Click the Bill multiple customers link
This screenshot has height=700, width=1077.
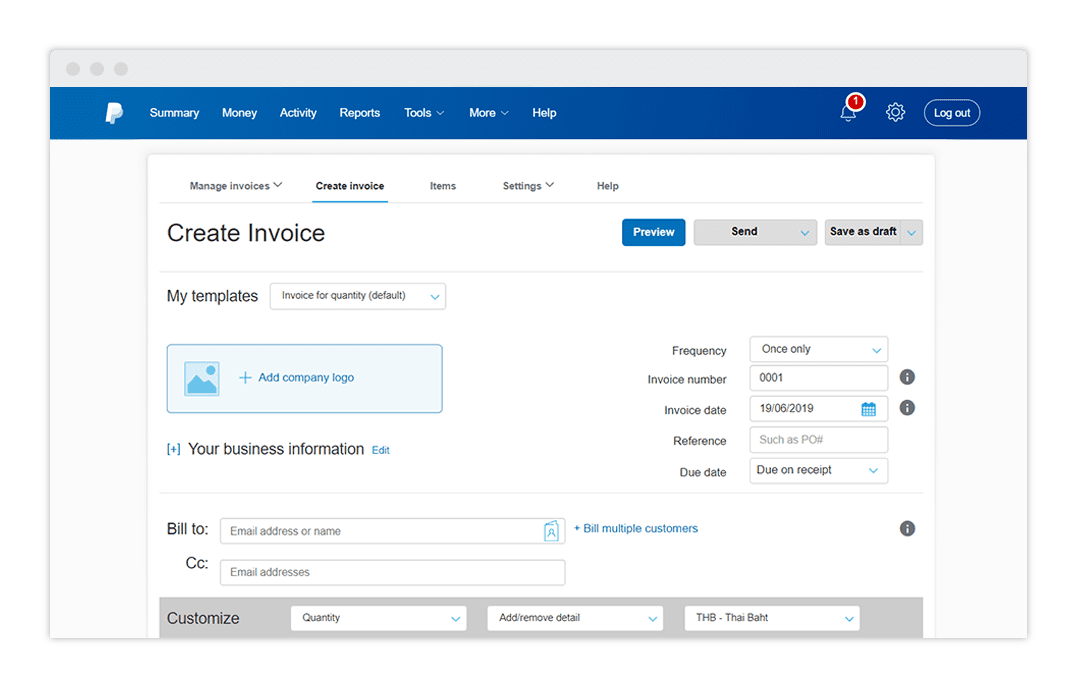635,529
